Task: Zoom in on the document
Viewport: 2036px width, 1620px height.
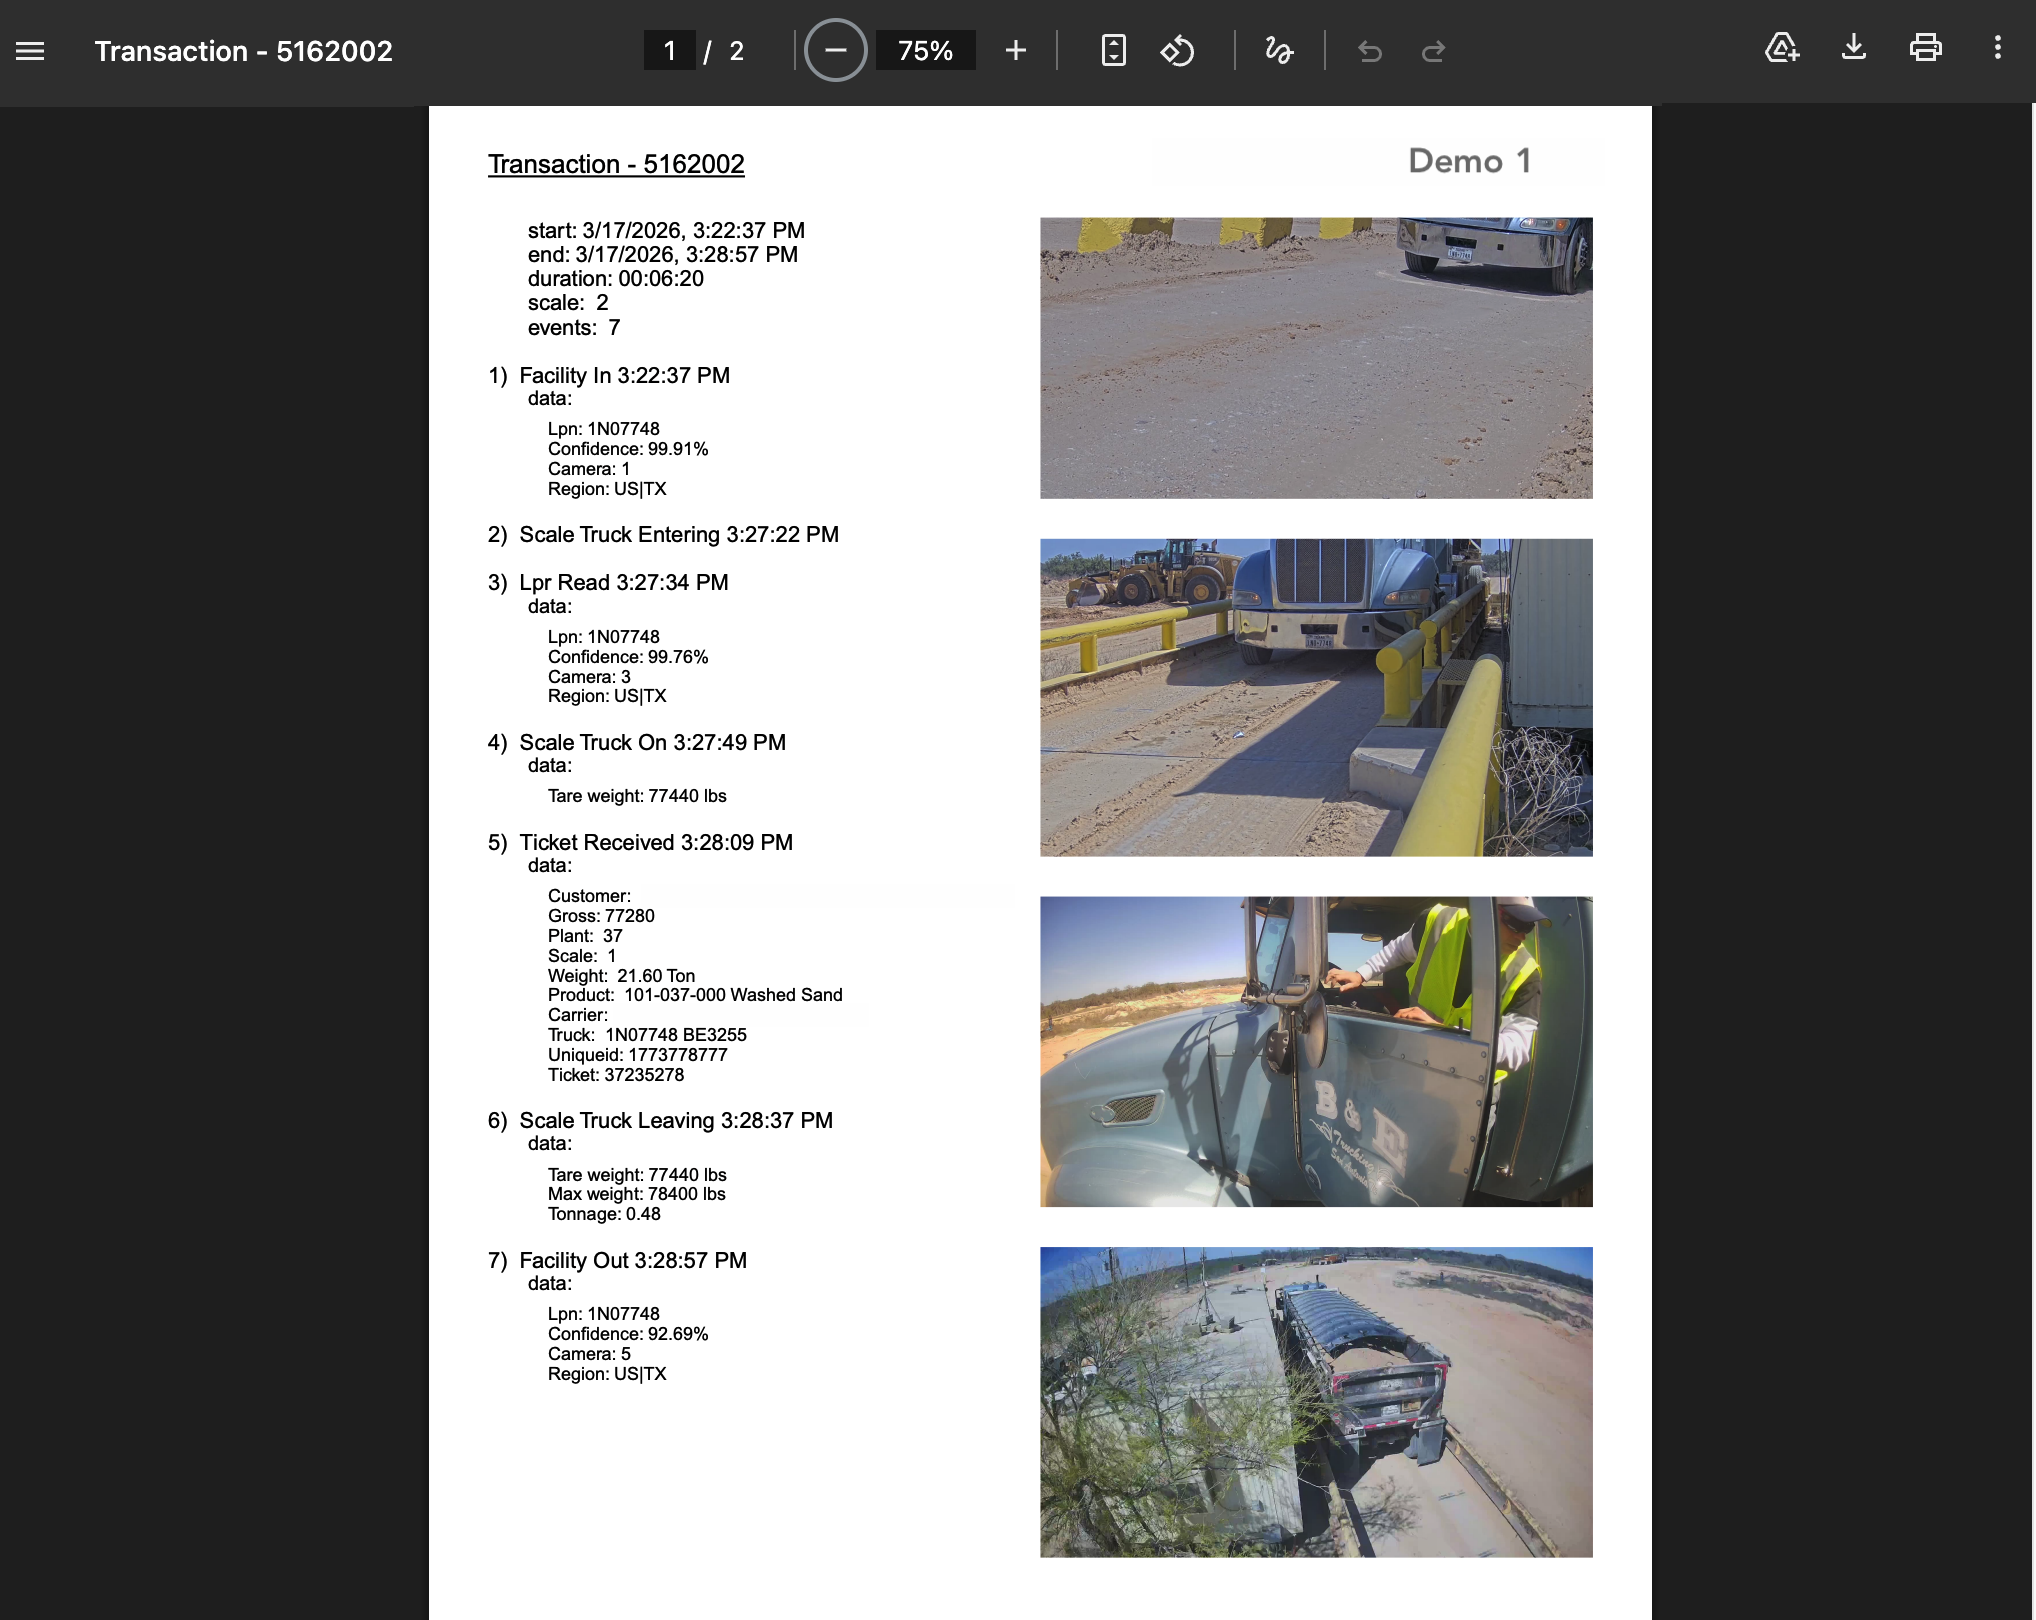Action: coord(1015,50)
